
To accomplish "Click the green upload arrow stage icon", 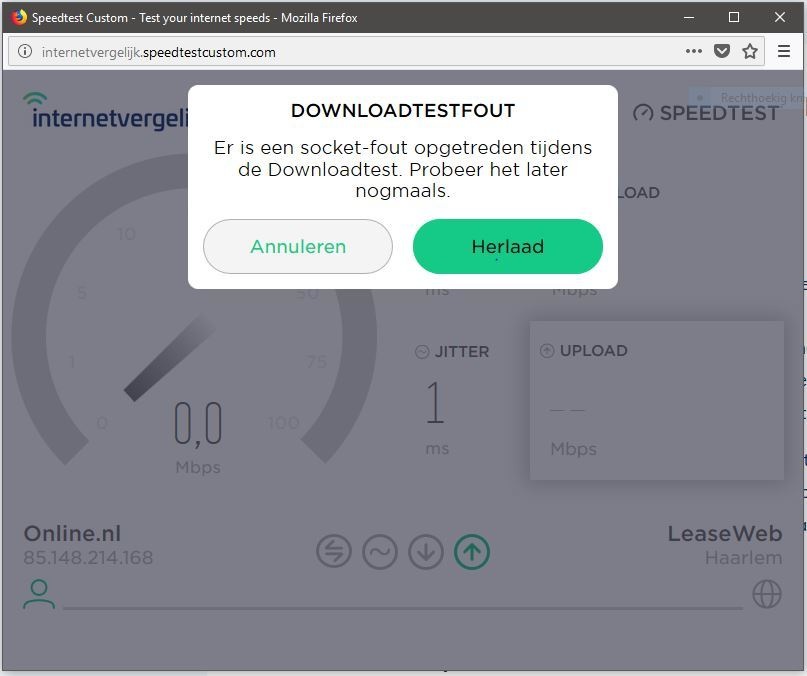I will 472,551.
